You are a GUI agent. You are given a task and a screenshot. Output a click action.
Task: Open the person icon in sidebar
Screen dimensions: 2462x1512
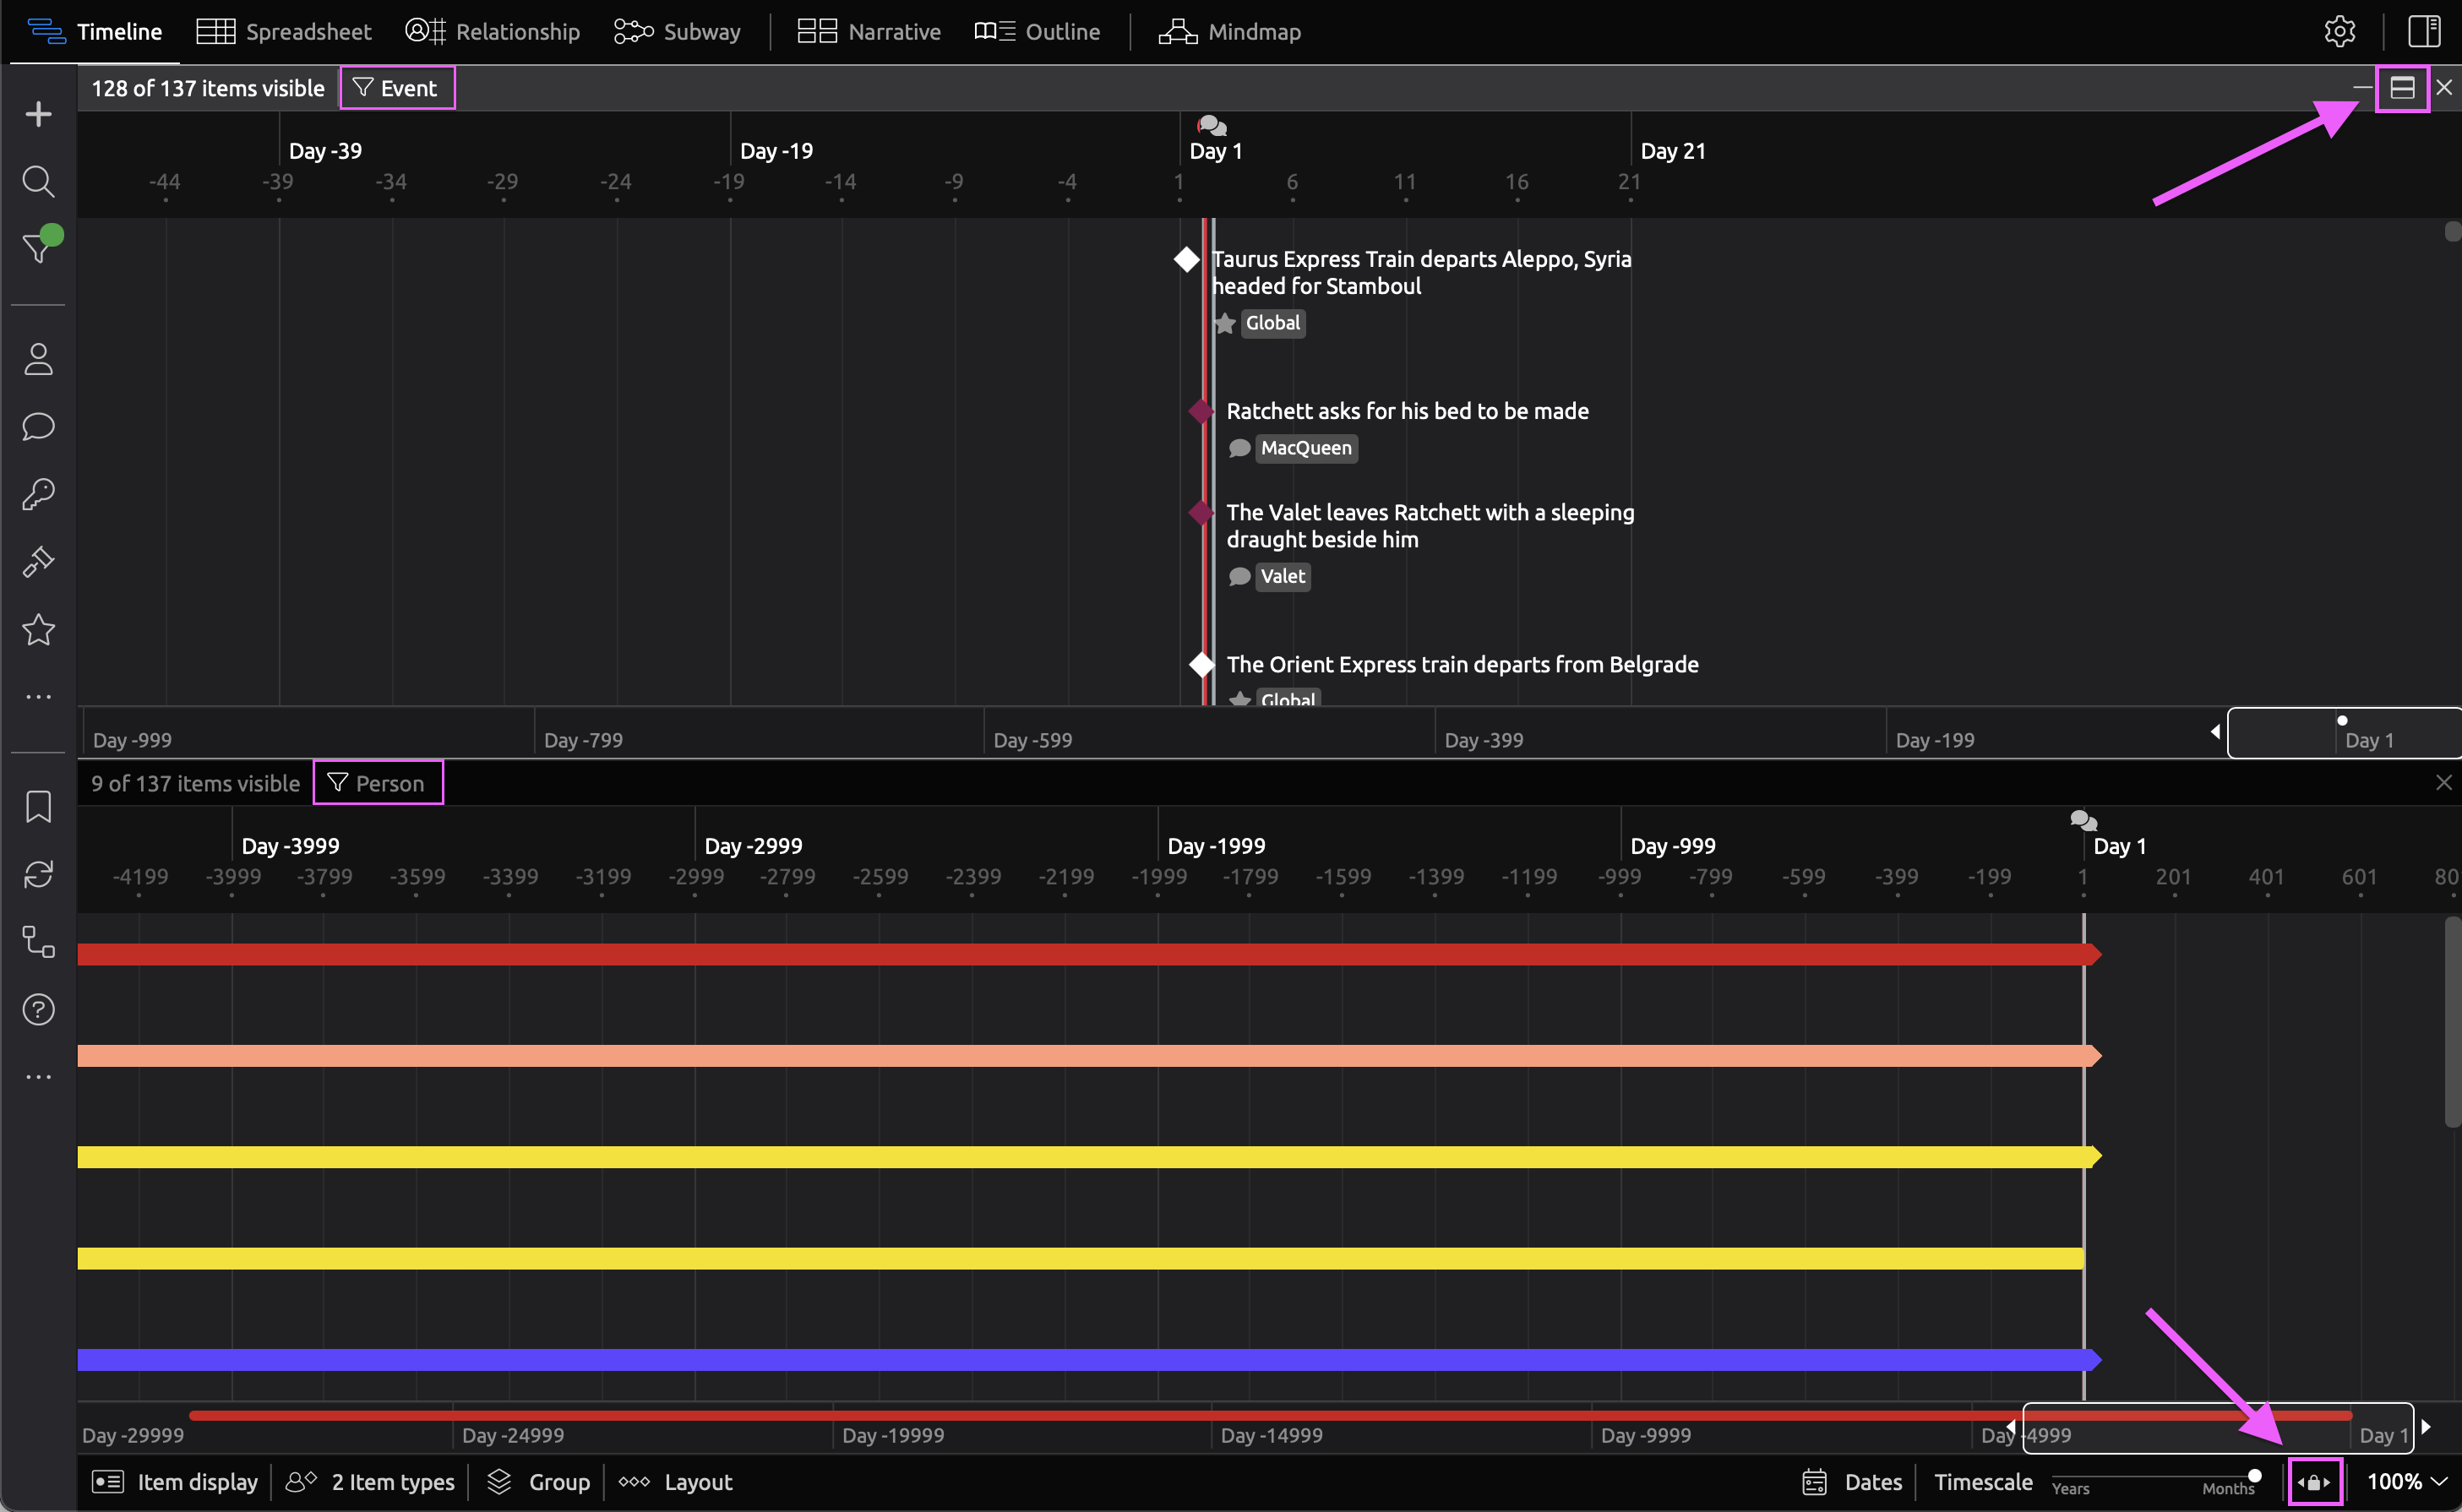(x=38, y=359)
